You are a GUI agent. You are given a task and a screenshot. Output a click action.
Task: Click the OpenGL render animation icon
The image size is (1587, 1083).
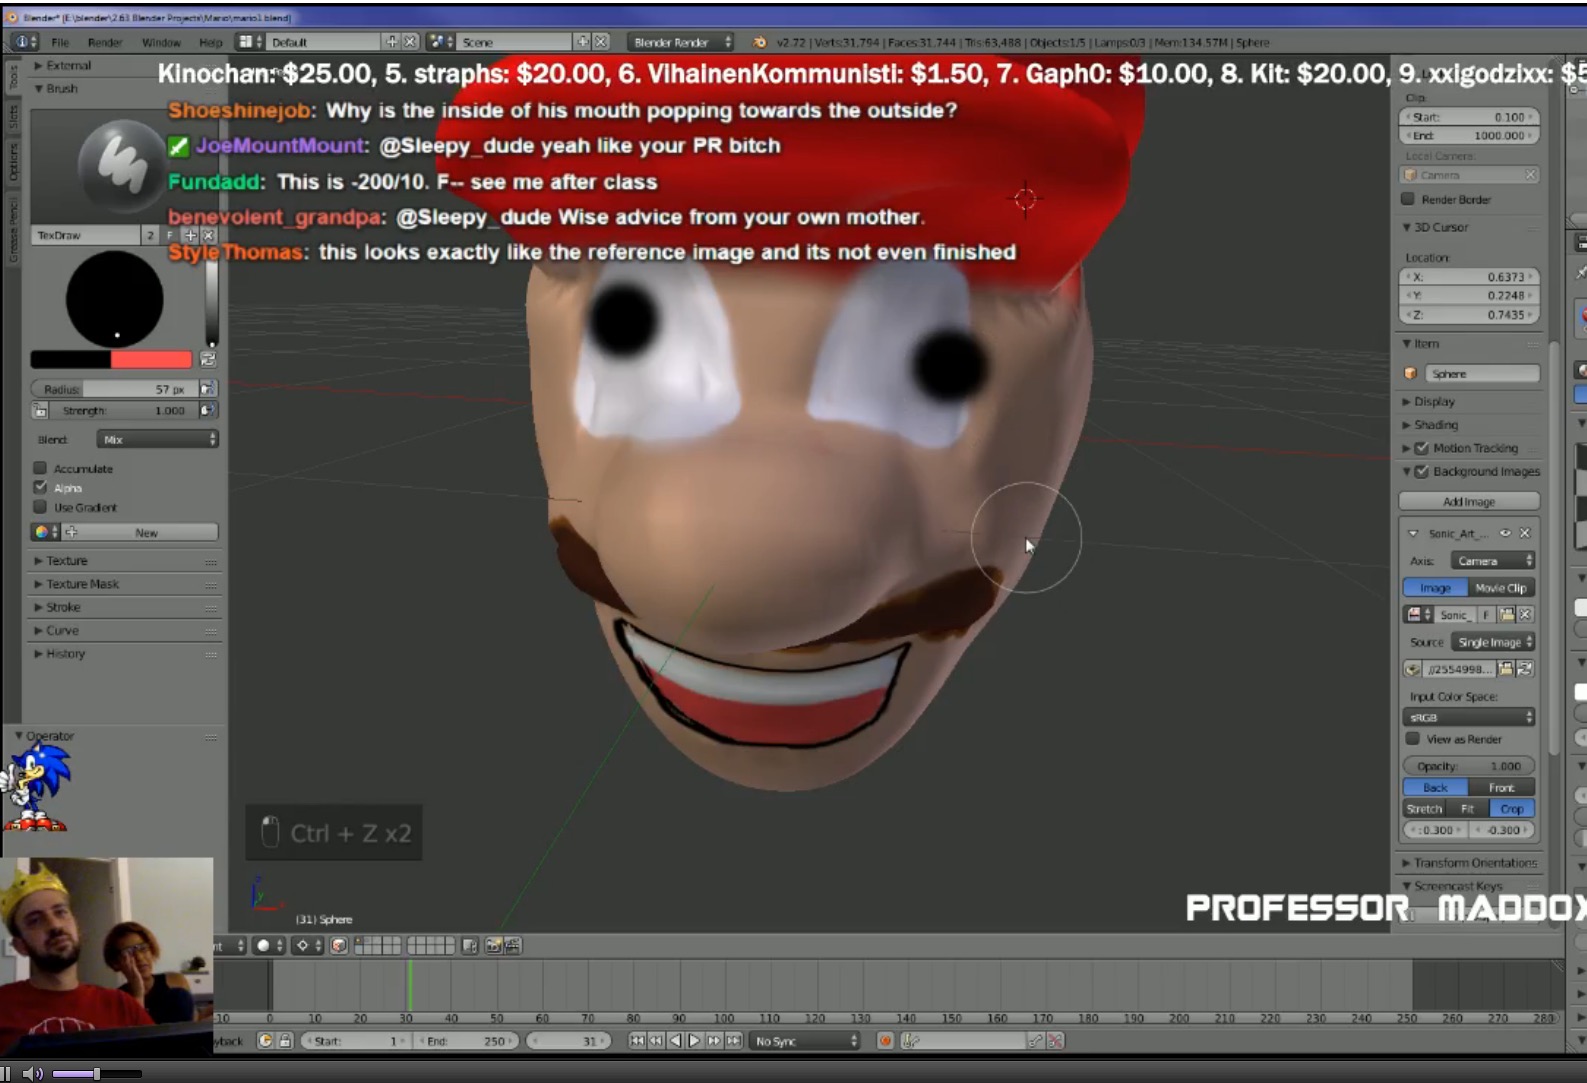click(x=512, y=946)
